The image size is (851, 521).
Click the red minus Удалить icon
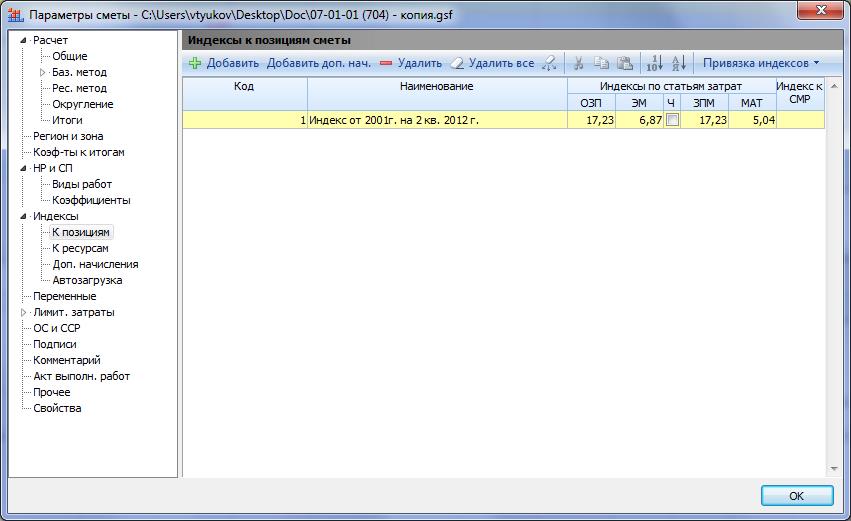click(x=386, y=63)
